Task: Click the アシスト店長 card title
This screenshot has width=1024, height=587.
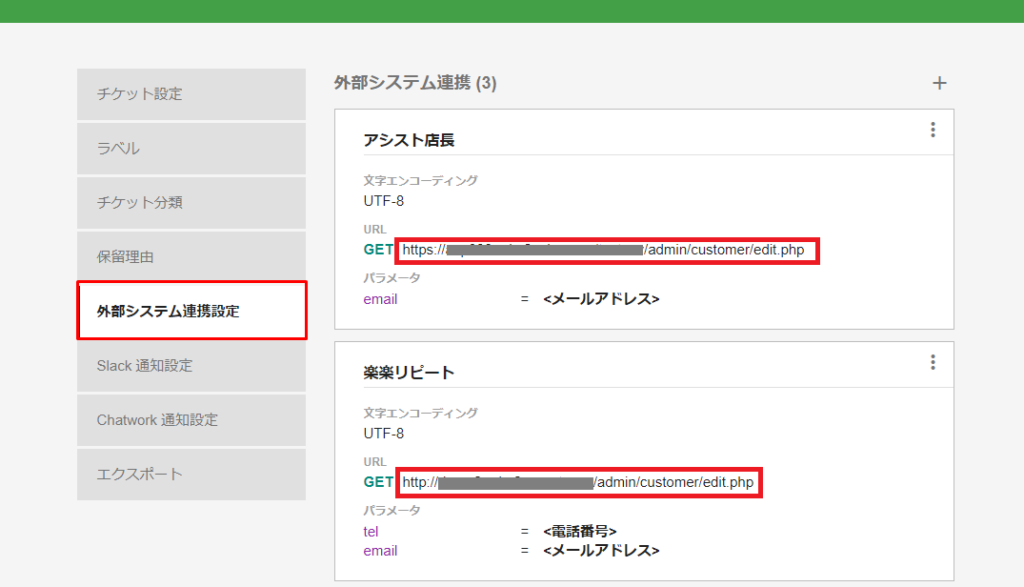Action: click(x=409, y=140)
